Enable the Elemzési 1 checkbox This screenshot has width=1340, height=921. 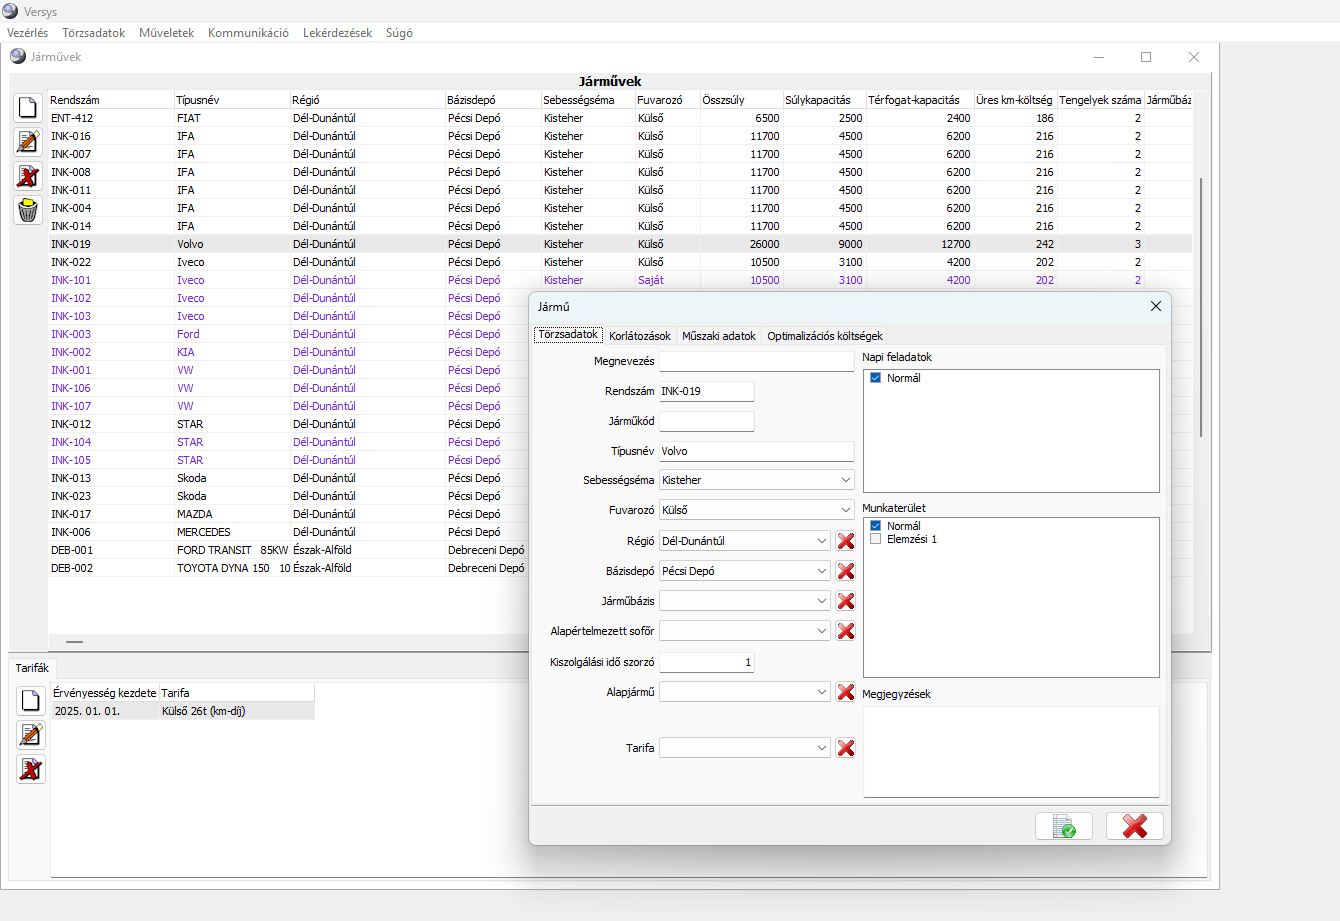(x=876, y=539)
